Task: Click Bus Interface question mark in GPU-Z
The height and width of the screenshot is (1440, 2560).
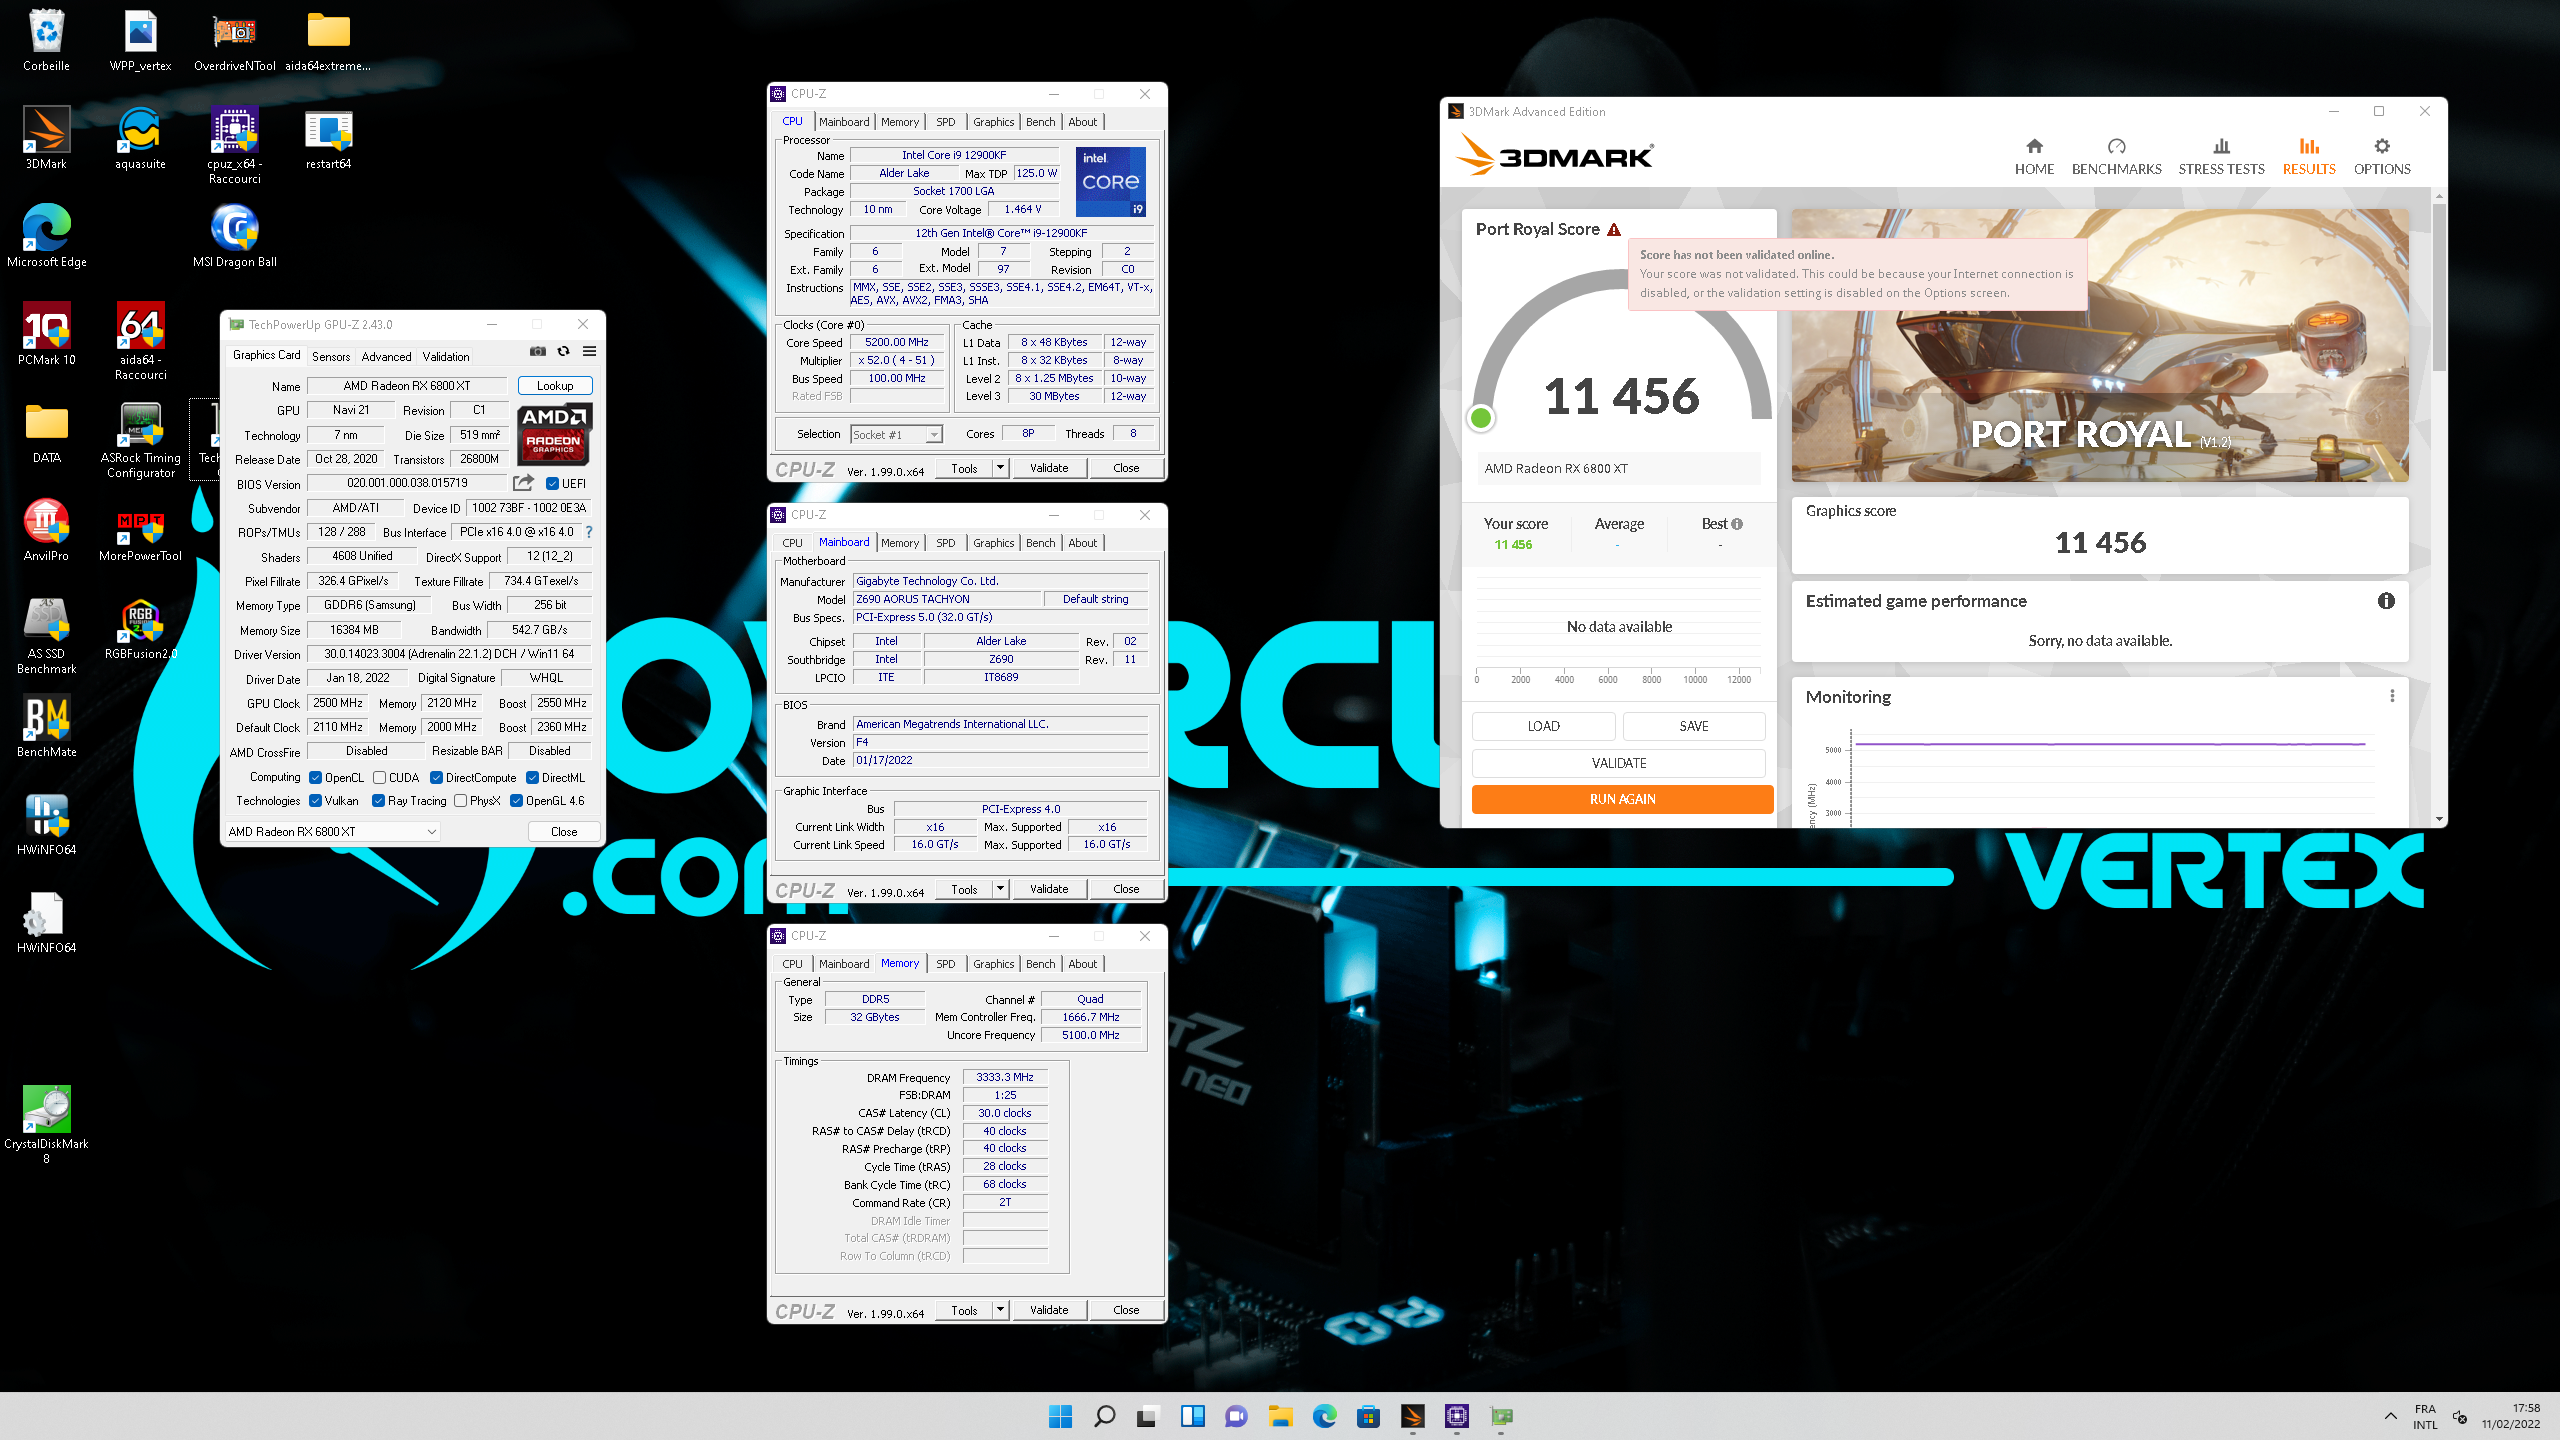Action: (x=589, y=532)
